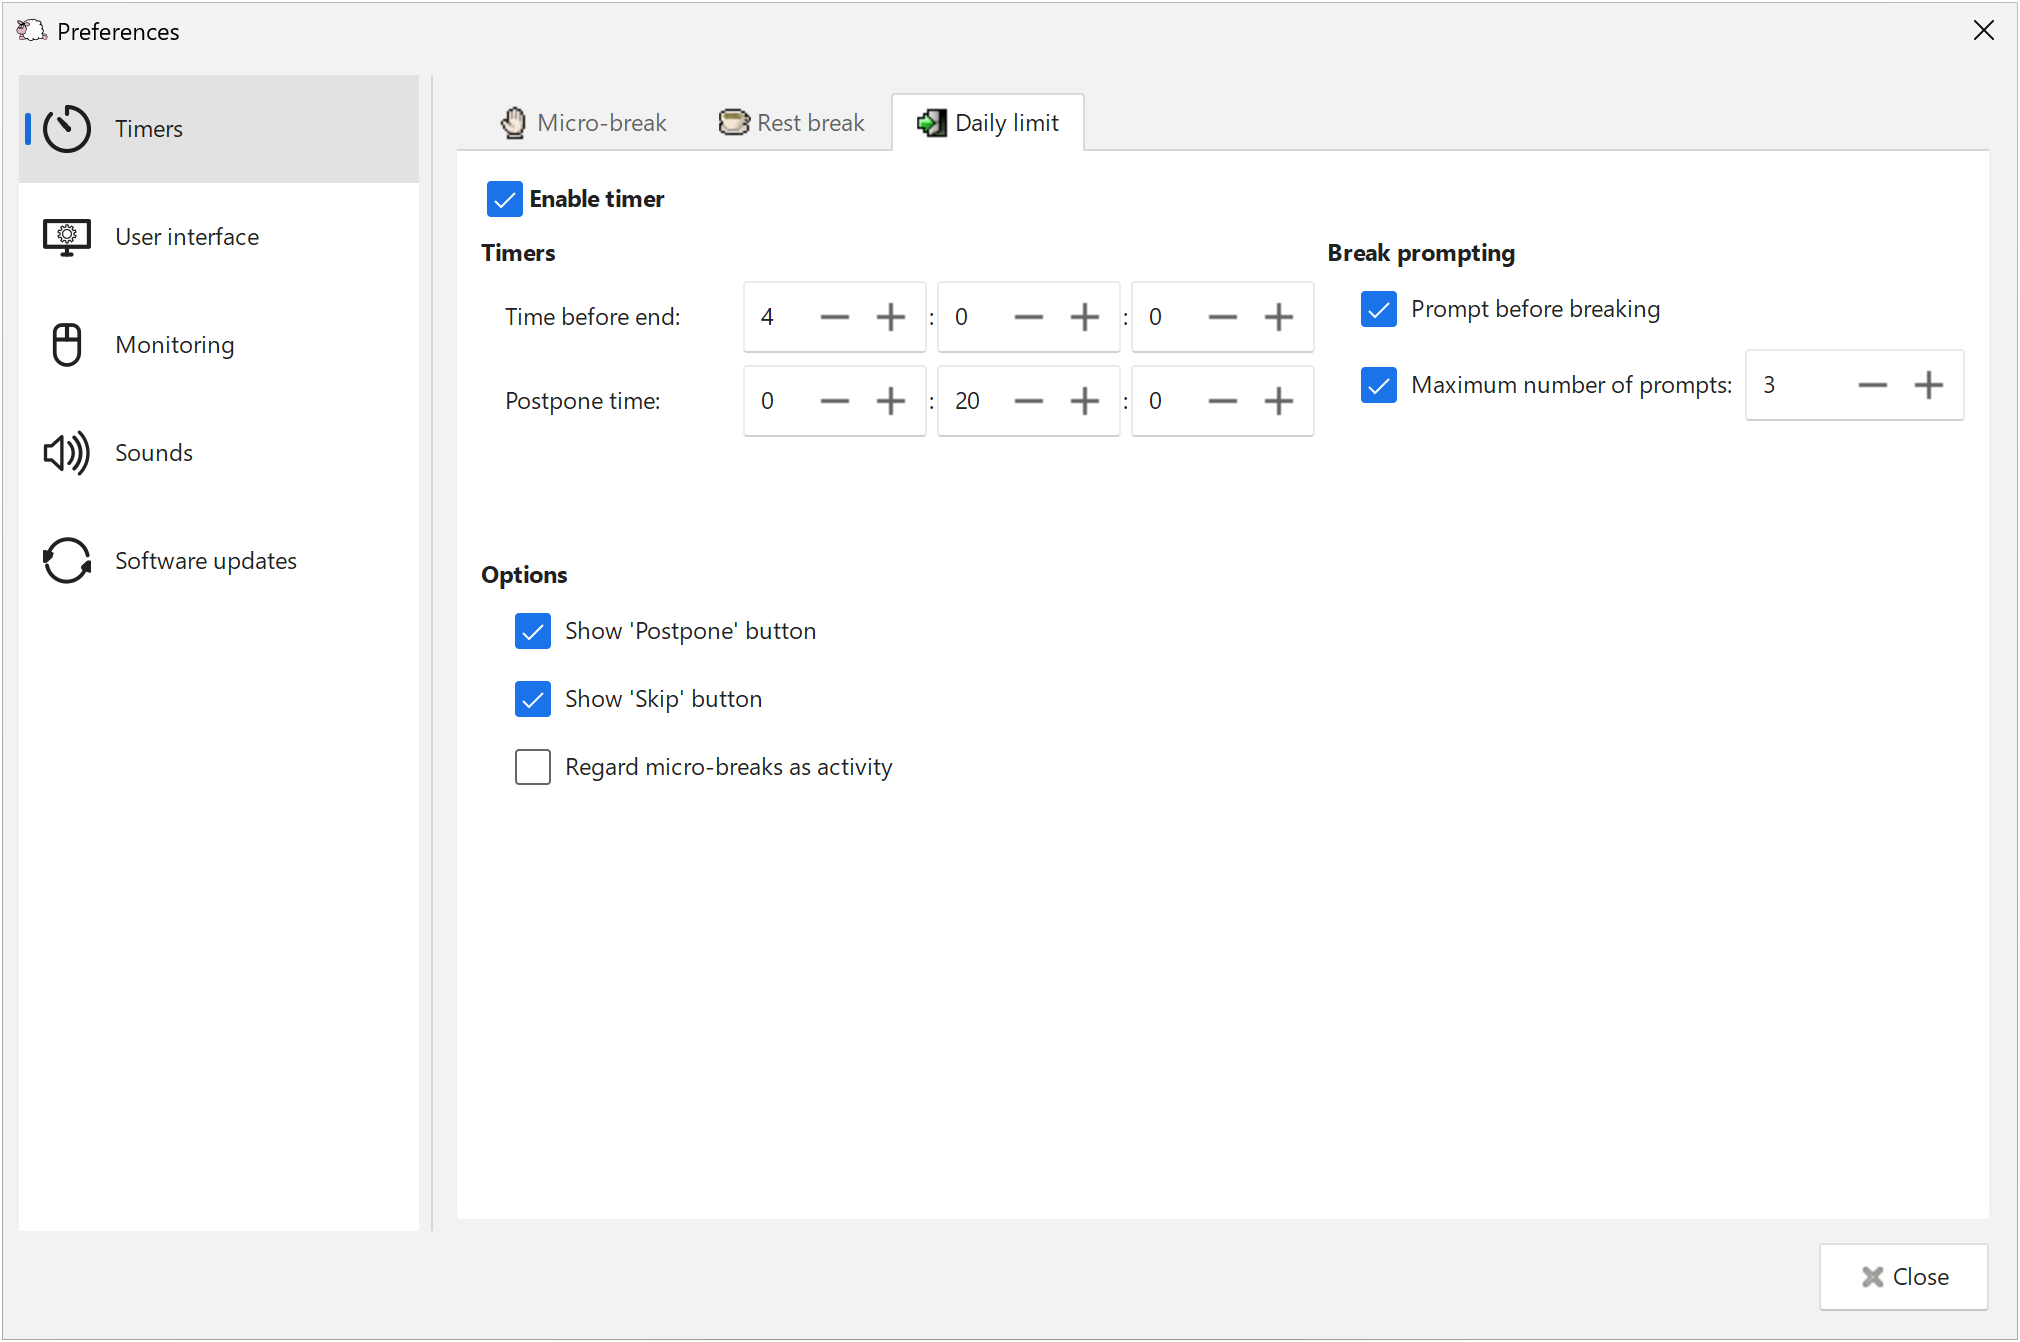Click the Rest break coffee cup icon

734,123
